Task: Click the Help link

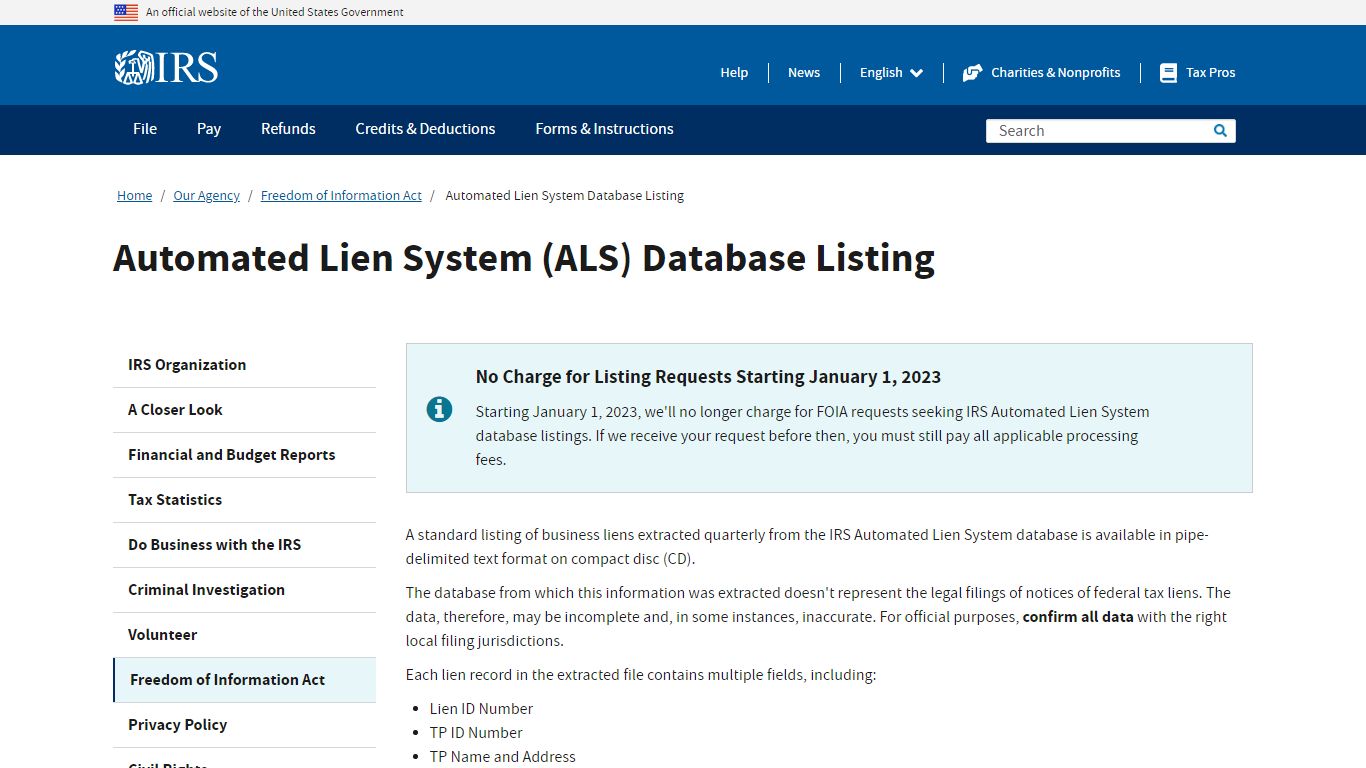Action: [734, 73]
